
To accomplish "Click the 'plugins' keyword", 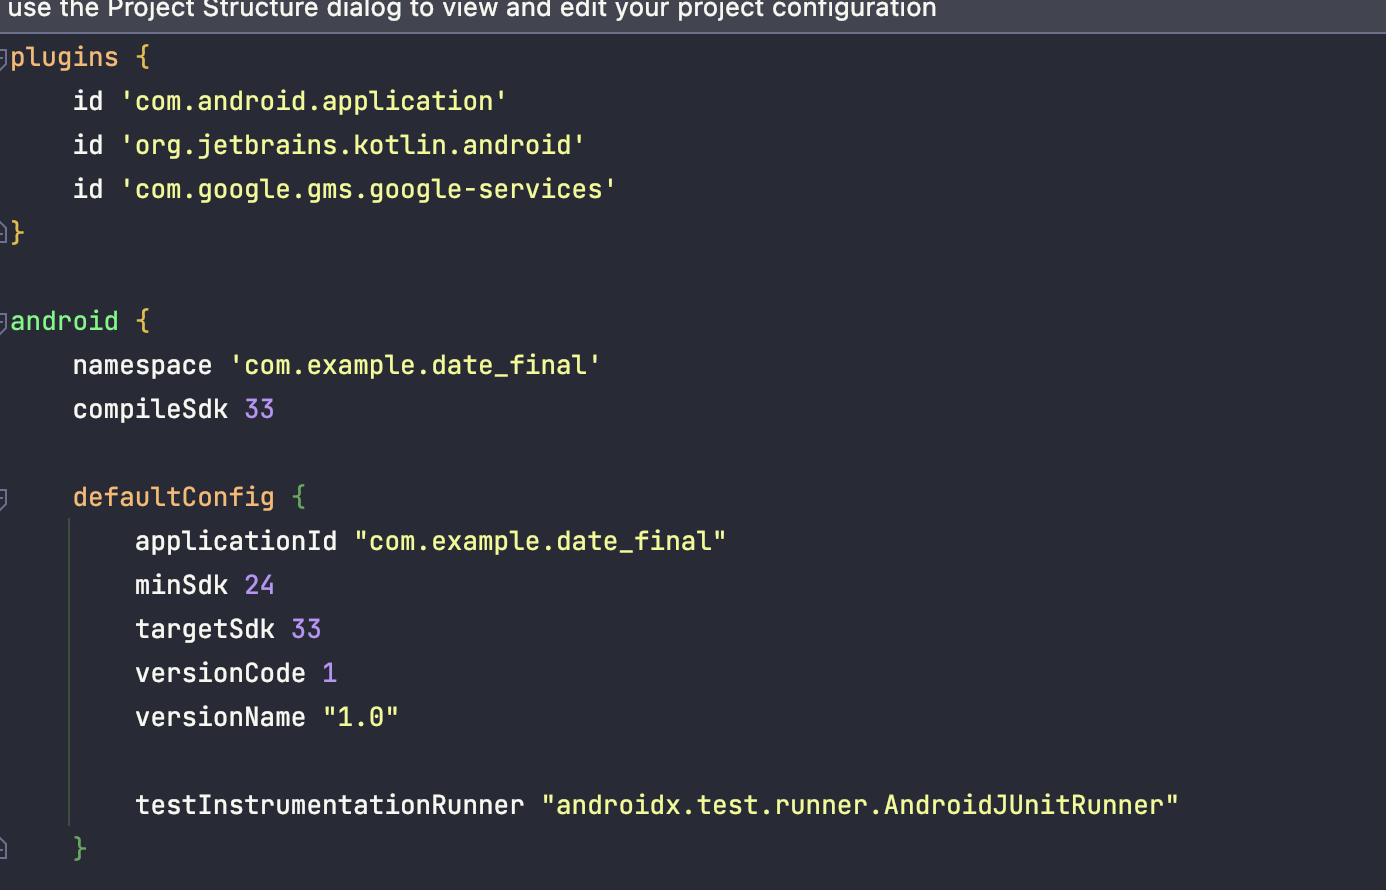I will click(x=64, y=57).
